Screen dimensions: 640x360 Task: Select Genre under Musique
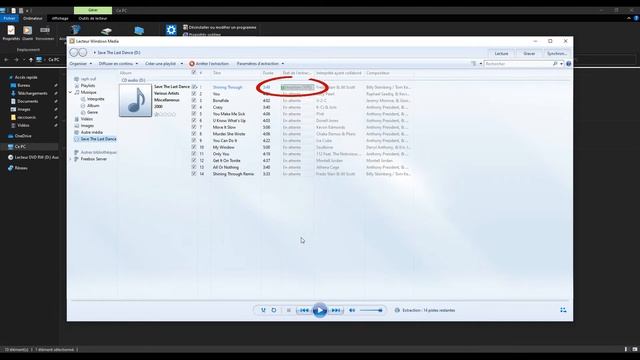(x=92, y=112)
